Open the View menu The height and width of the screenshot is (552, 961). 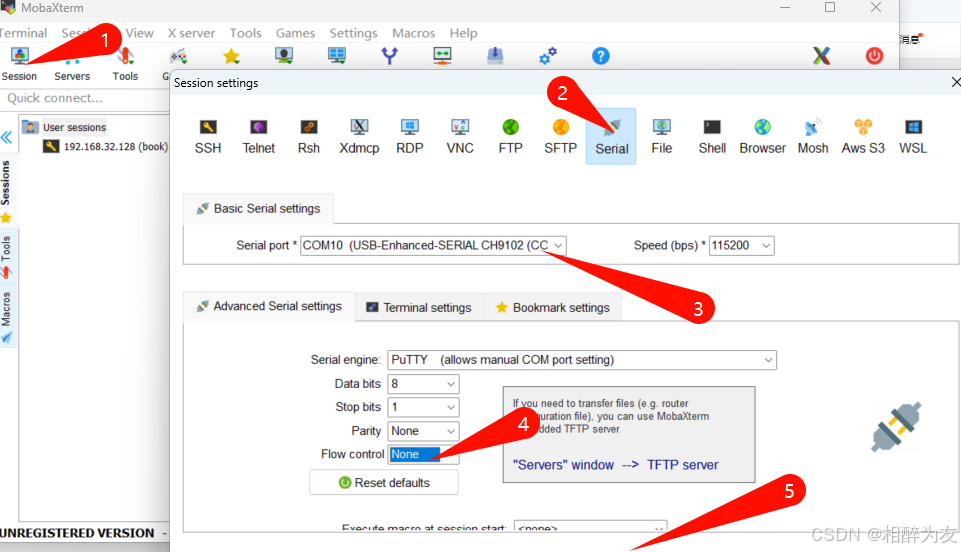coord(140,33)
